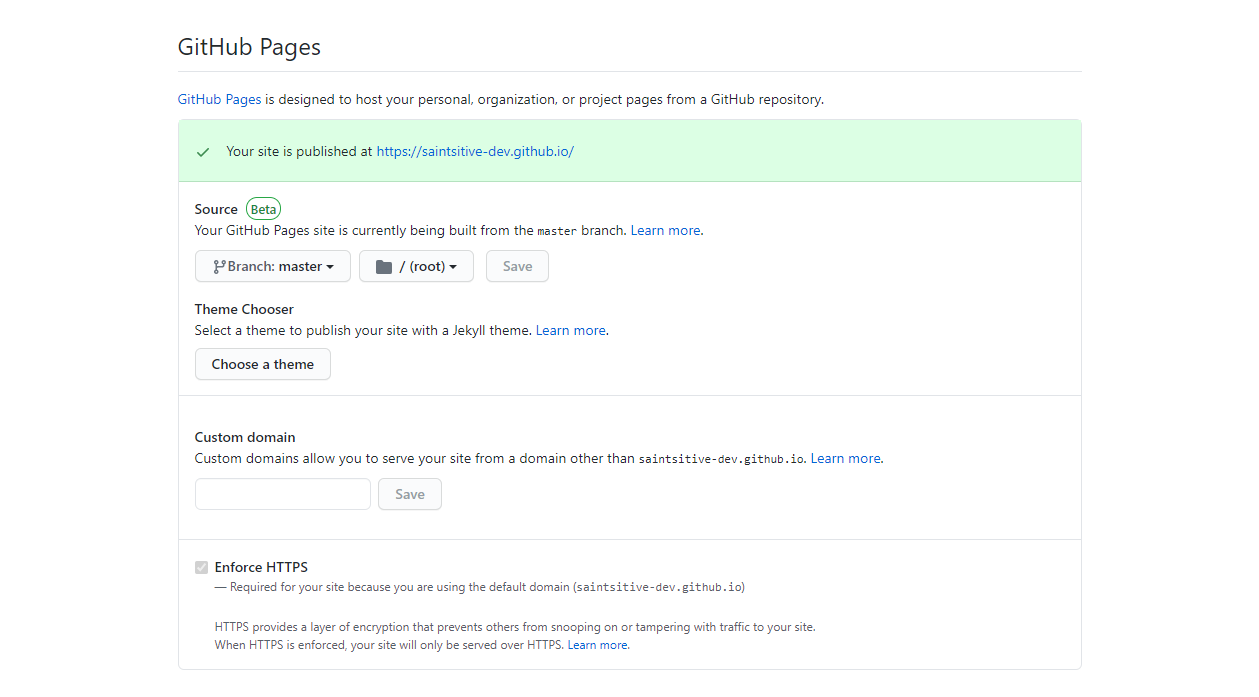The height and width of the screenshot is (697, 1259).
Task: Open Learn more about custom domains
Action: tap(845, 458)
